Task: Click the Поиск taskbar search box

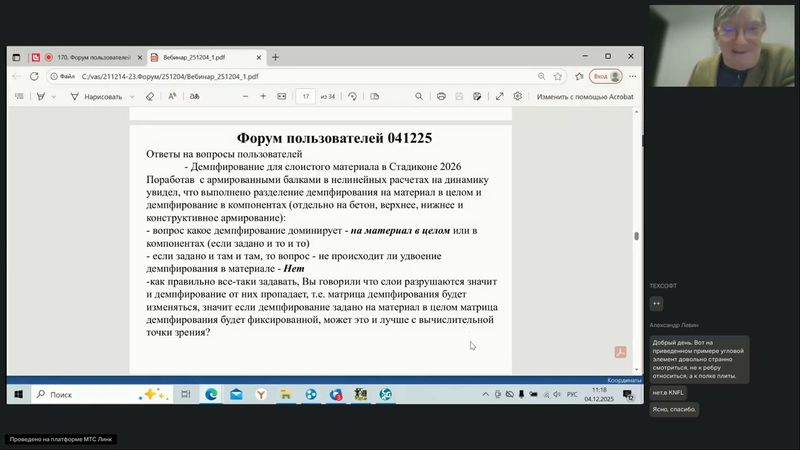Action: tap(102, 394)
